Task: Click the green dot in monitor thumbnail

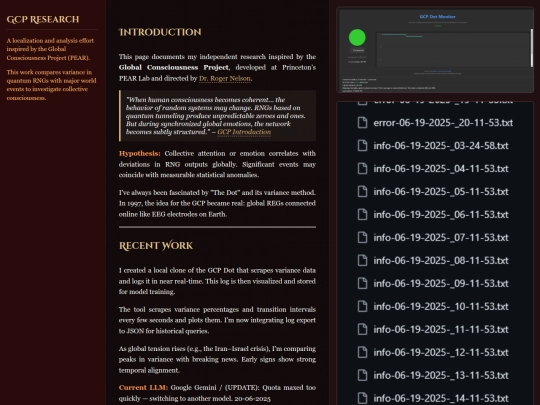Action: [357, 38]
